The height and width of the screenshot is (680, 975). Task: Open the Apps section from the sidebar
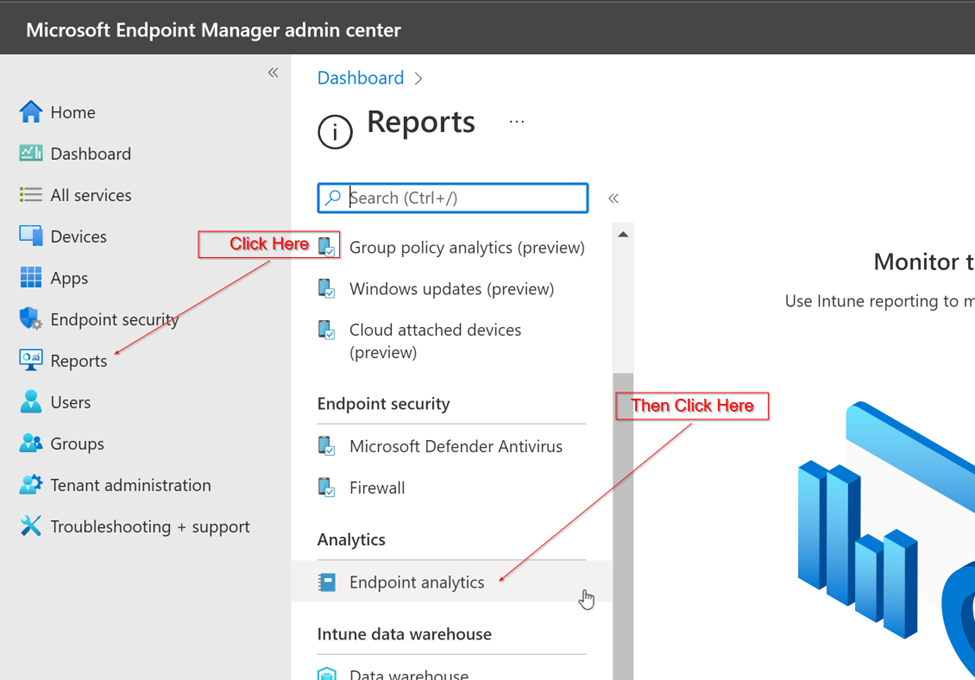32,277
